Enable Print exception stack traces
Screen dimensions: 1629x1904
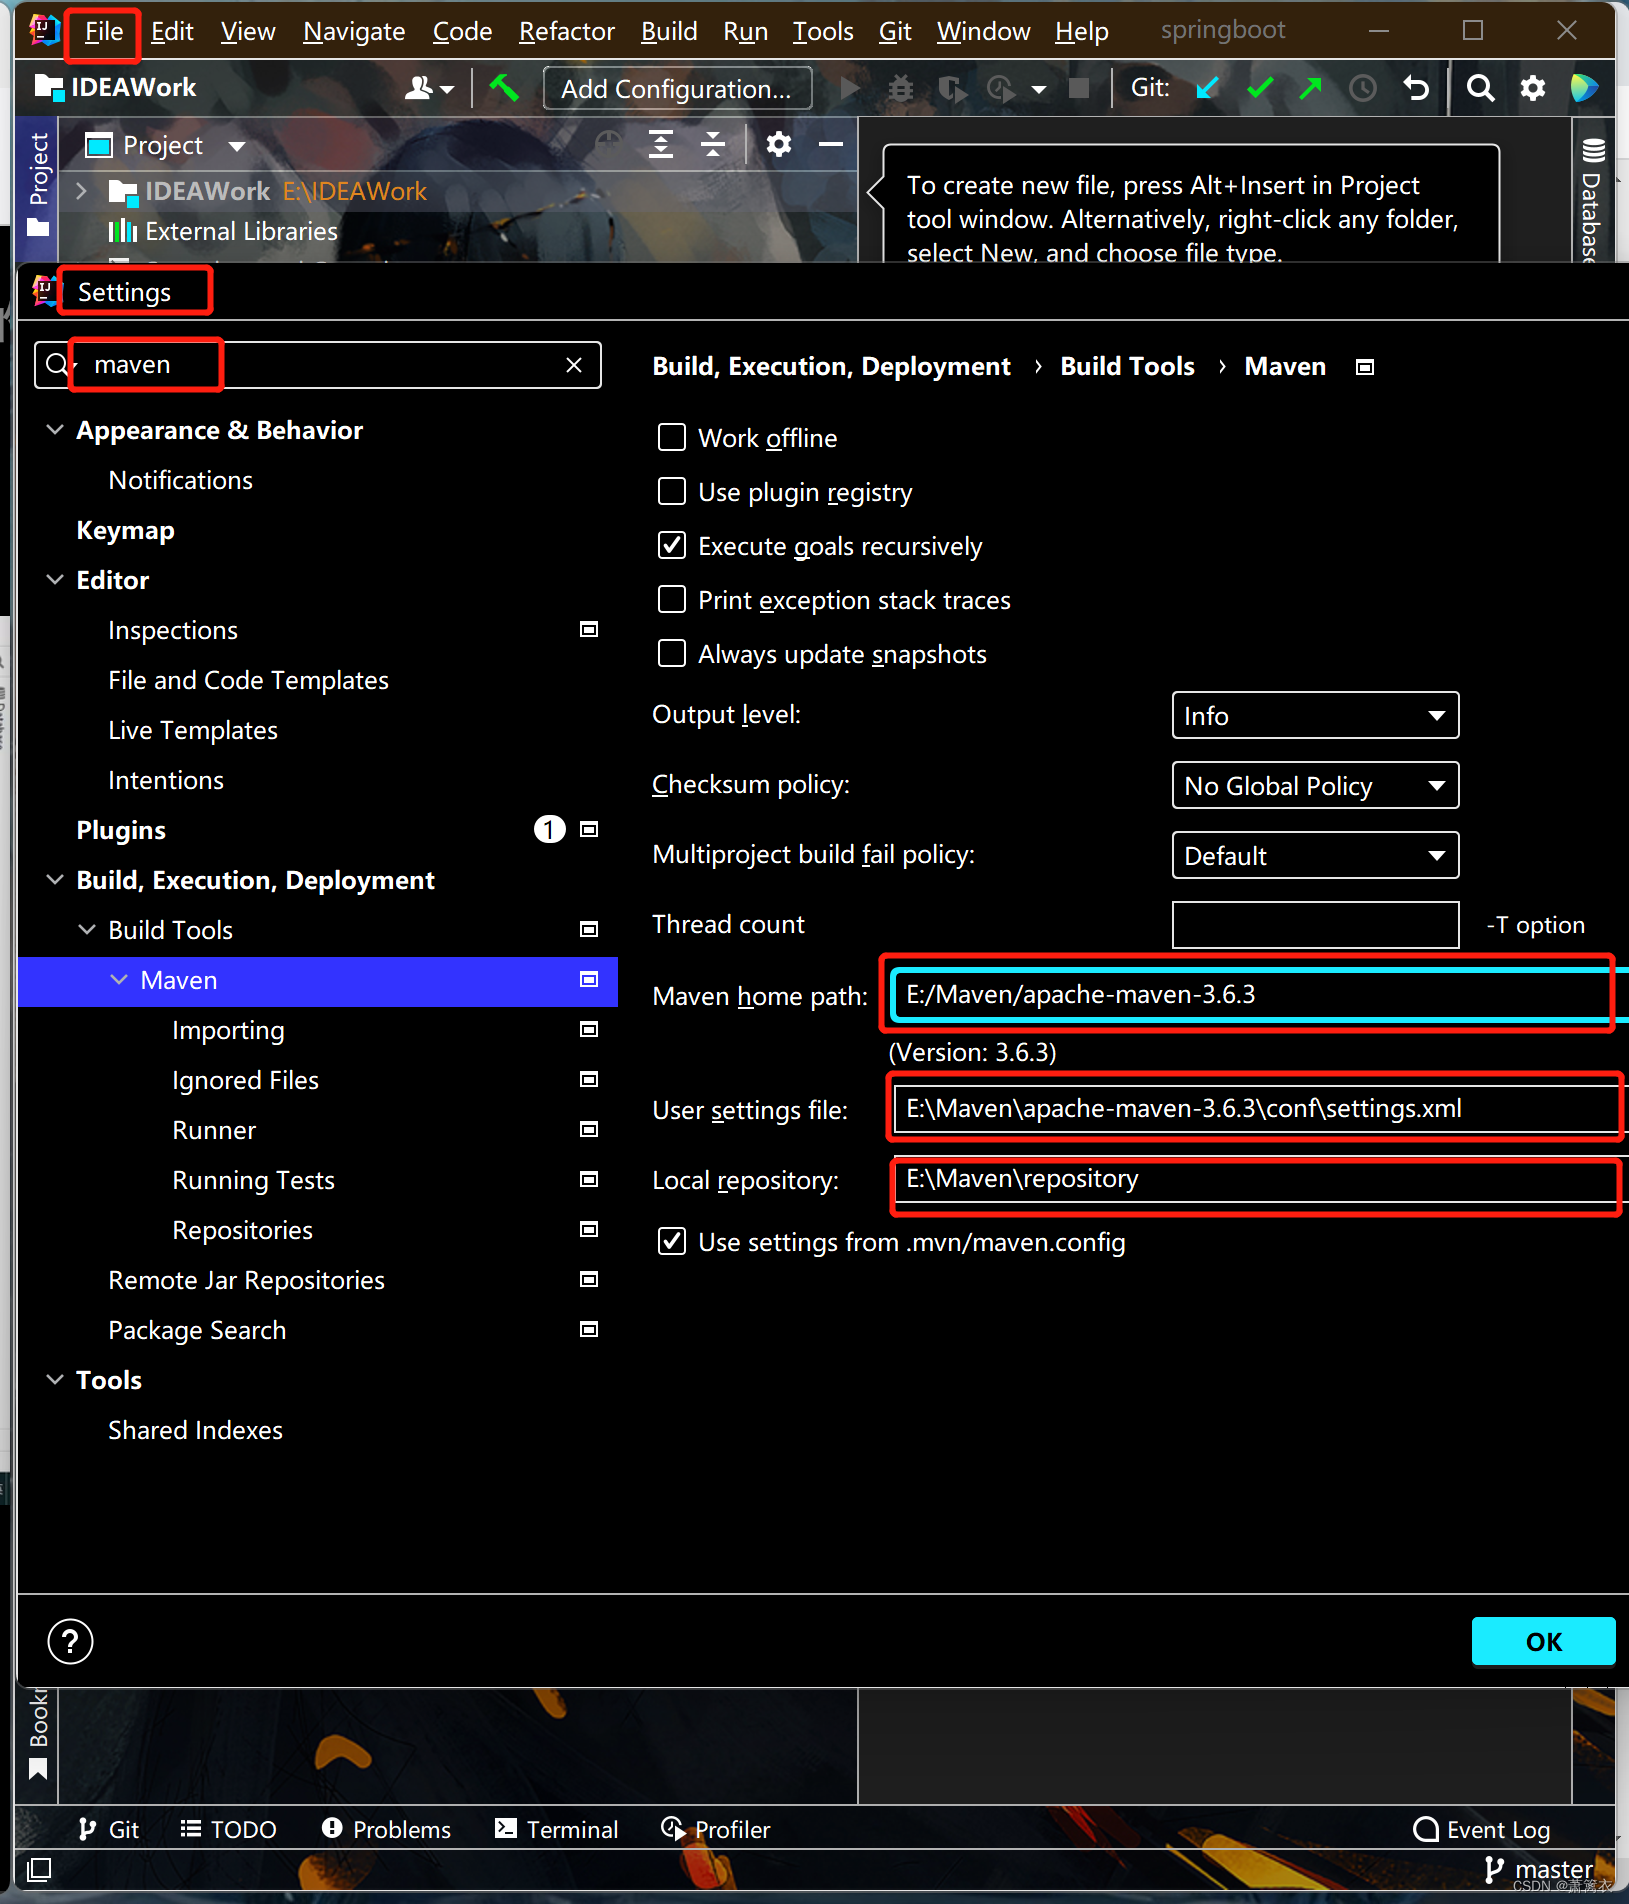click(672, 599)
